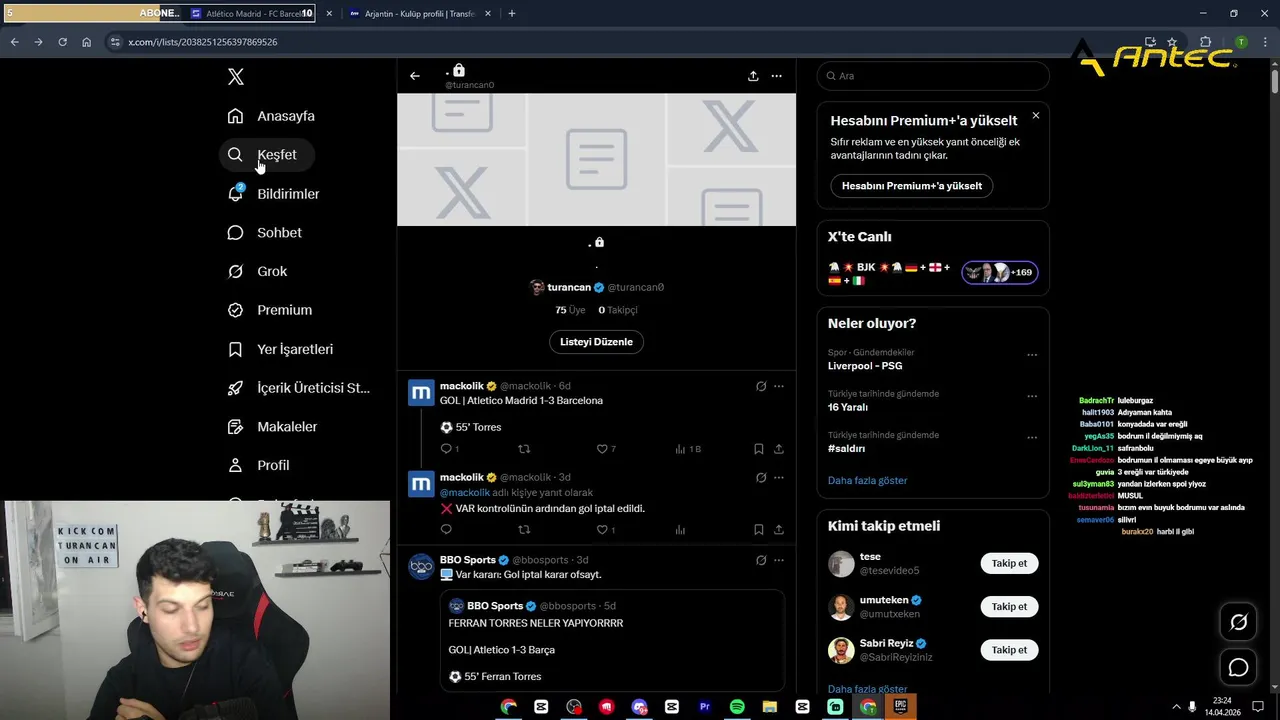The height and width of the screenshot is (720, 1280).
Task: Click Daha fazla göster under Neler oluyor
Action: [867, 481]
